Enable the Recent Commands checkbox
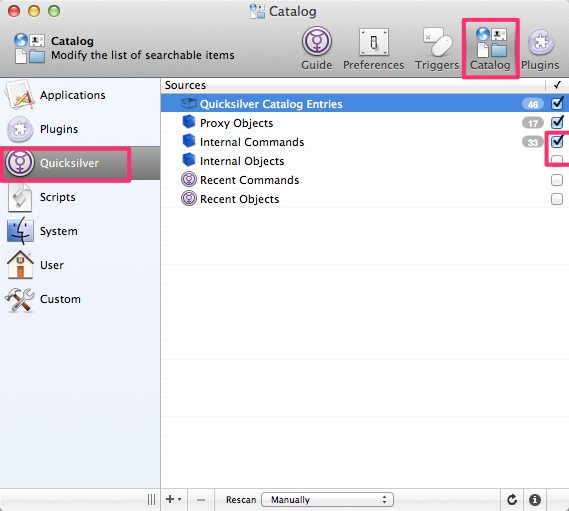 click(557, 180)
